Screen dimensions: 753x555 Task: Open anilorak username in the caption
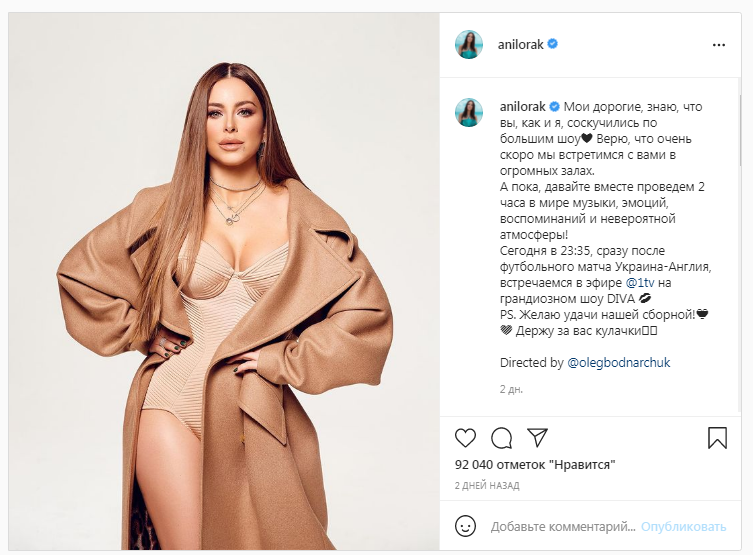522,107
